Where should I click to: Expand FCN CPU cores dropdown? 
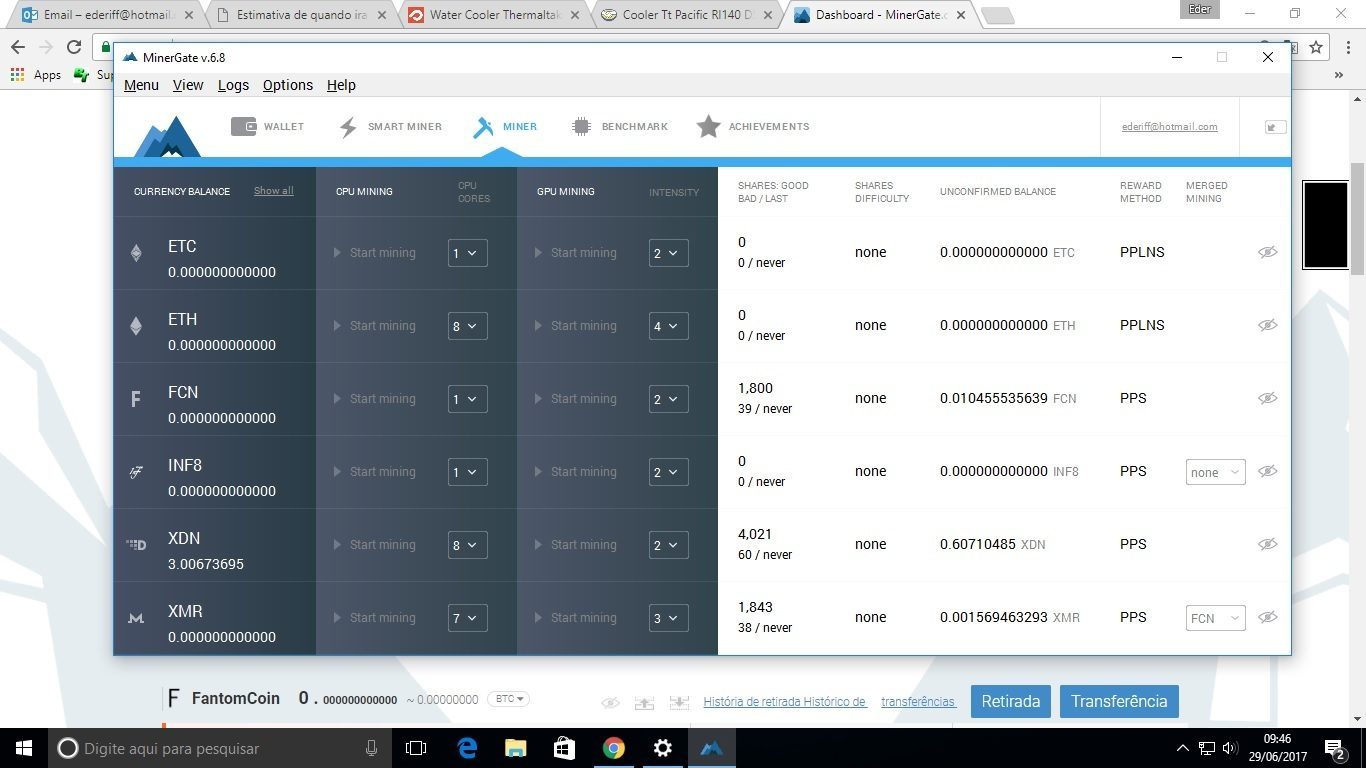467,399
